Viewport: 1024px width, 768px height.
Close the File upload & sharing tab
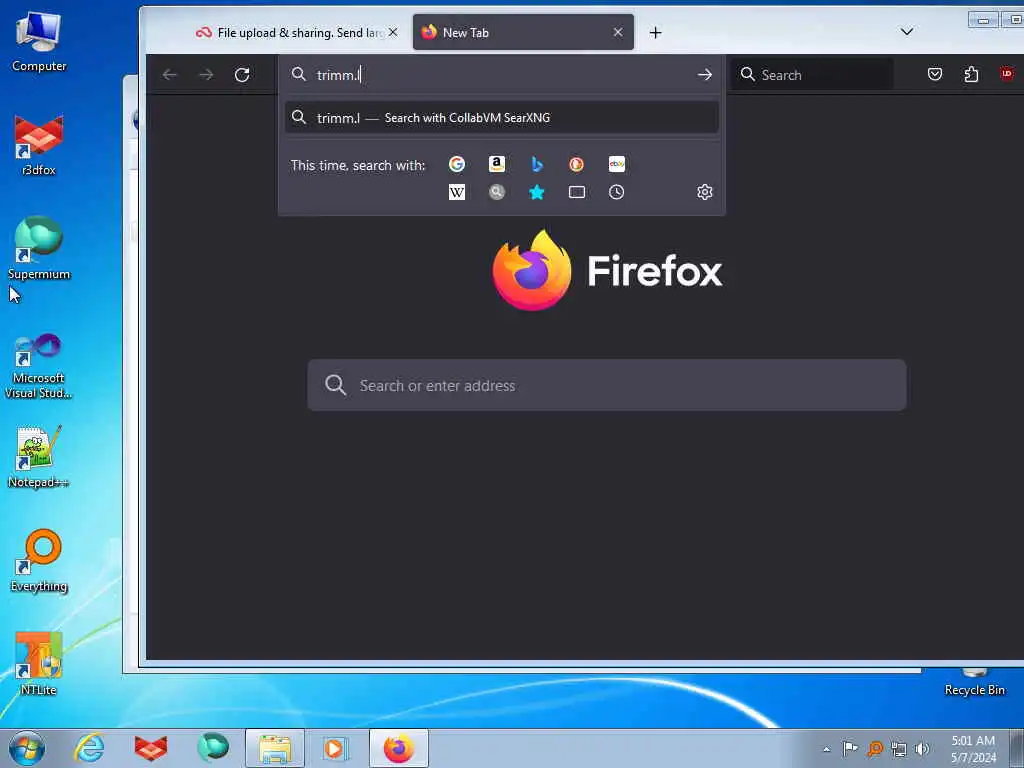(393, 32)
